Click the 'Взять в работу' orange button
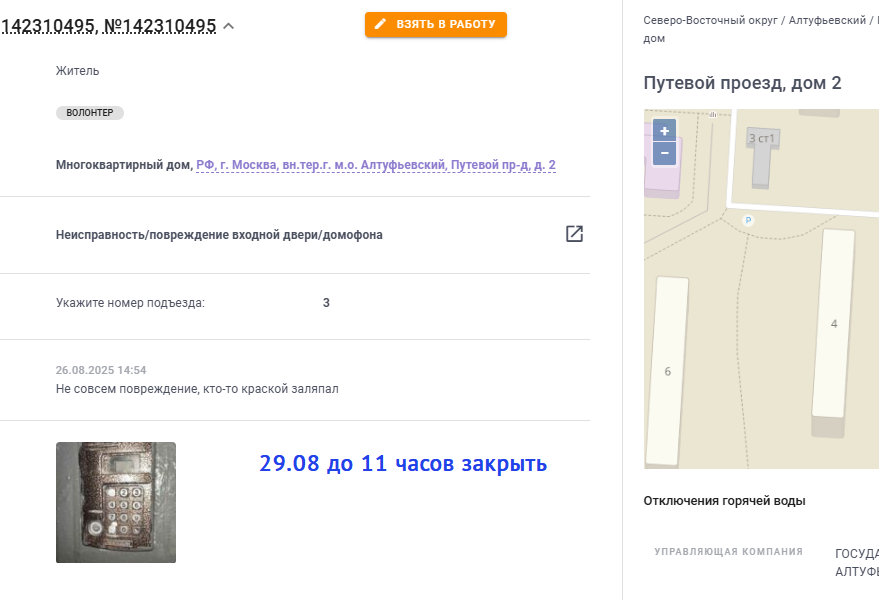 [x=436, y=25]
